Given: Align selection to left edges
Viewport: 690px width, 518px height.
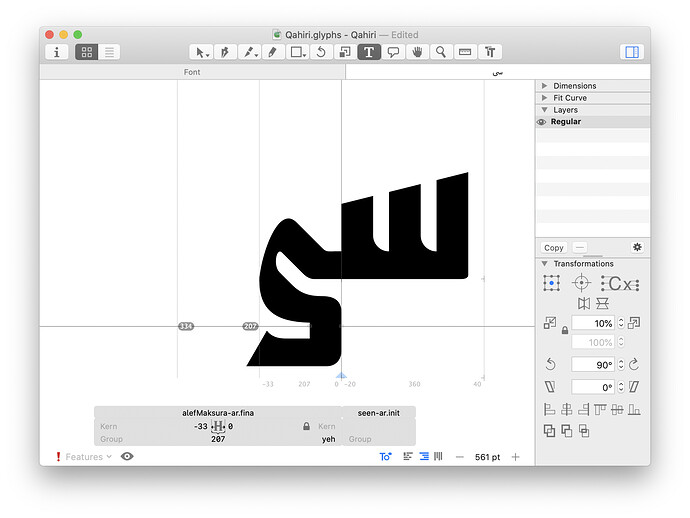Looking at the screenshot, I should (x=549, y=410).
